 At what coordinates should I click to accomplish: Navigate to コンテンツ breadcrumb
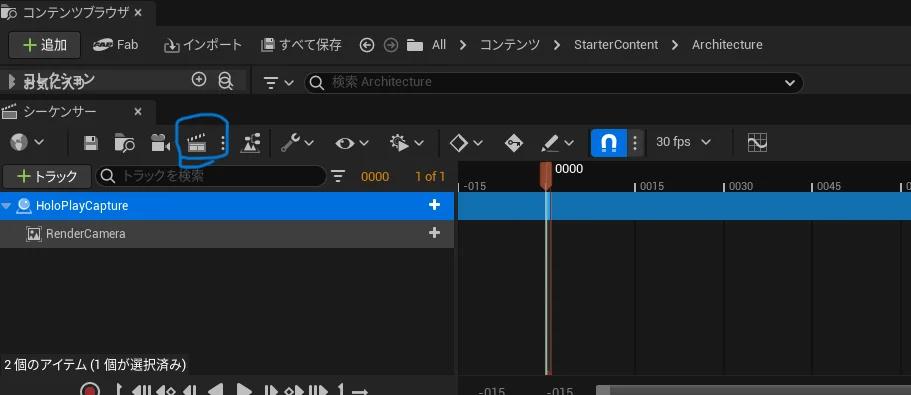tap(510, 45)
